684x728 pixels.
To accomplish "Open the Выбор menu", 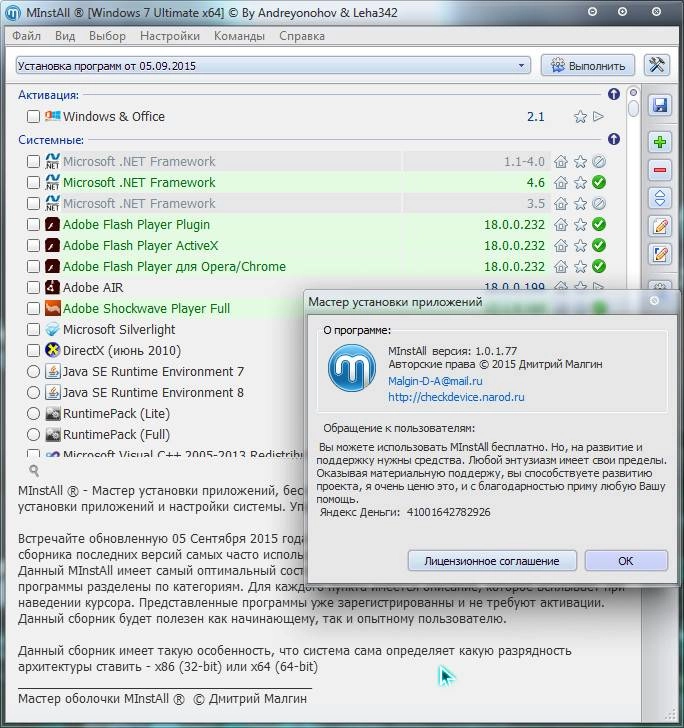I will click(x=107, y=36).
